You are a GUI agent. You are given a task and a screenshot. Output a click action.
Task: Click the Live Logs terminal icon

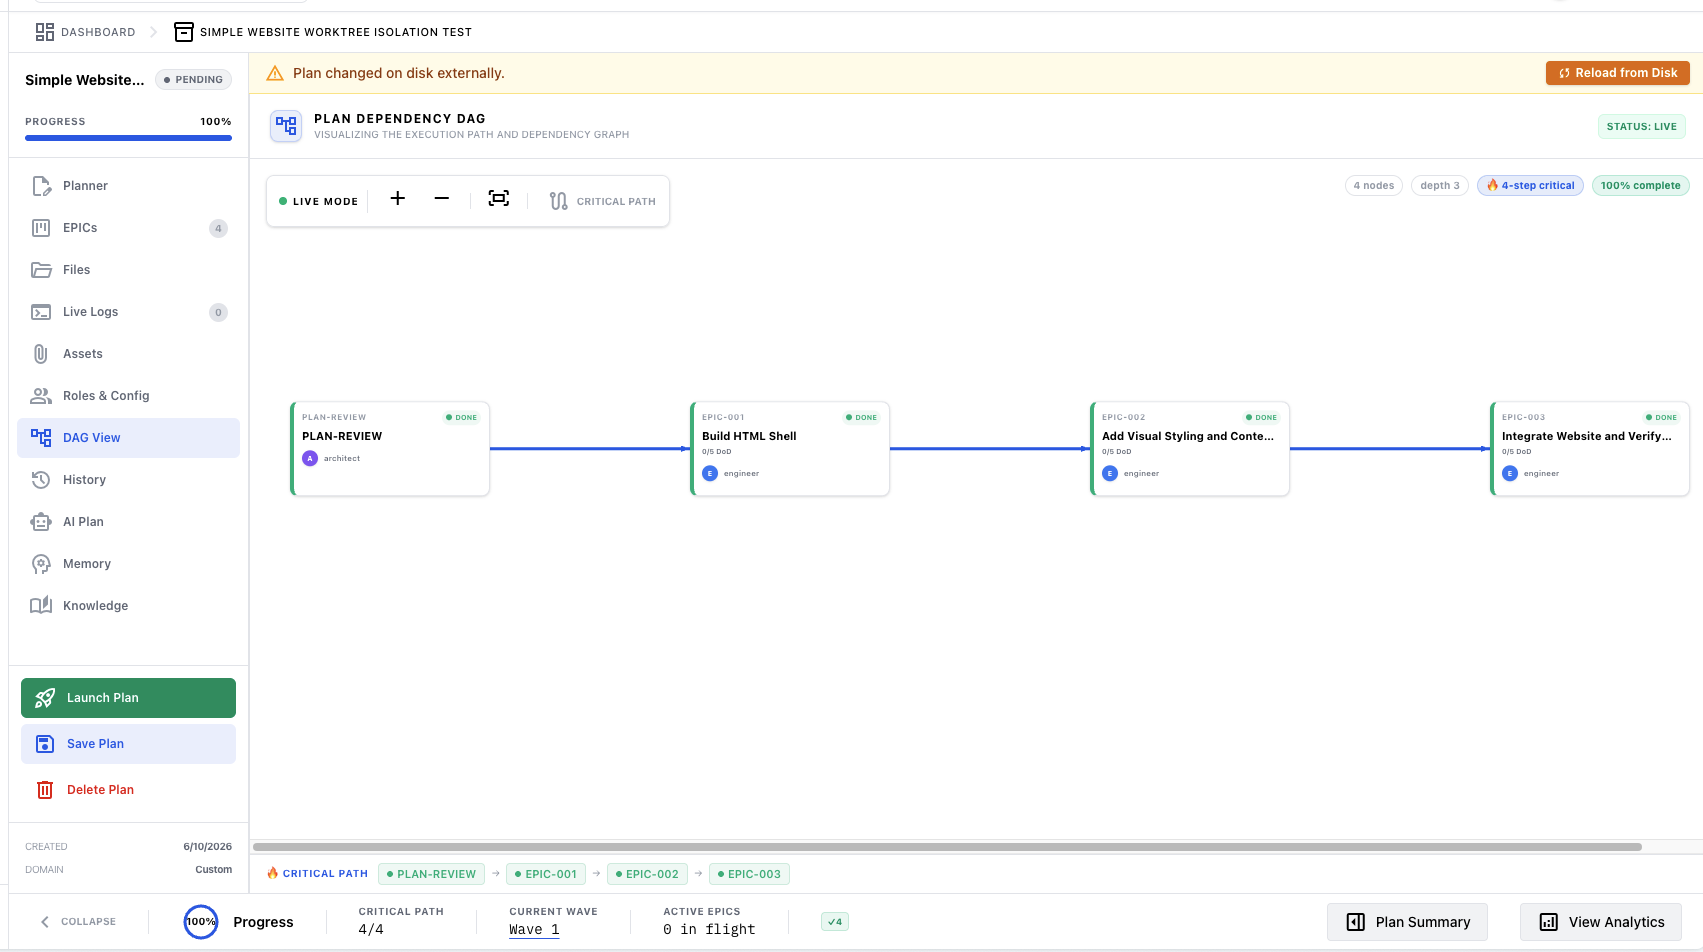[41, 312]
